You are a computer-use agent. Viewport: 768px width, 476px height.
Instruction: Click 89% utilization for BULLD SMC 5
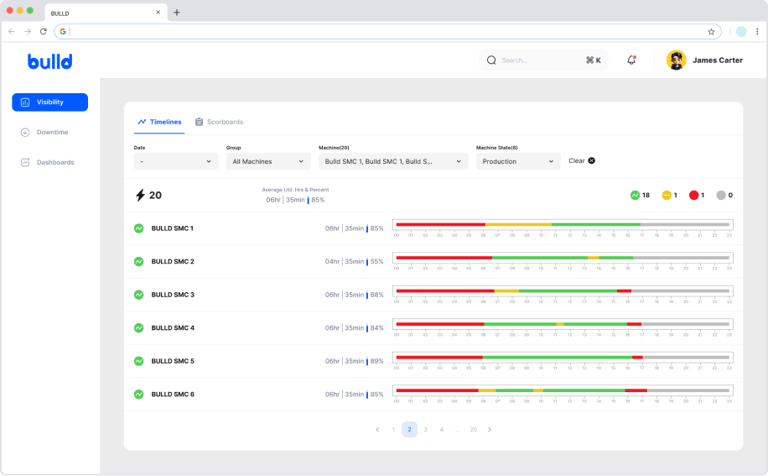click(377, 361)
